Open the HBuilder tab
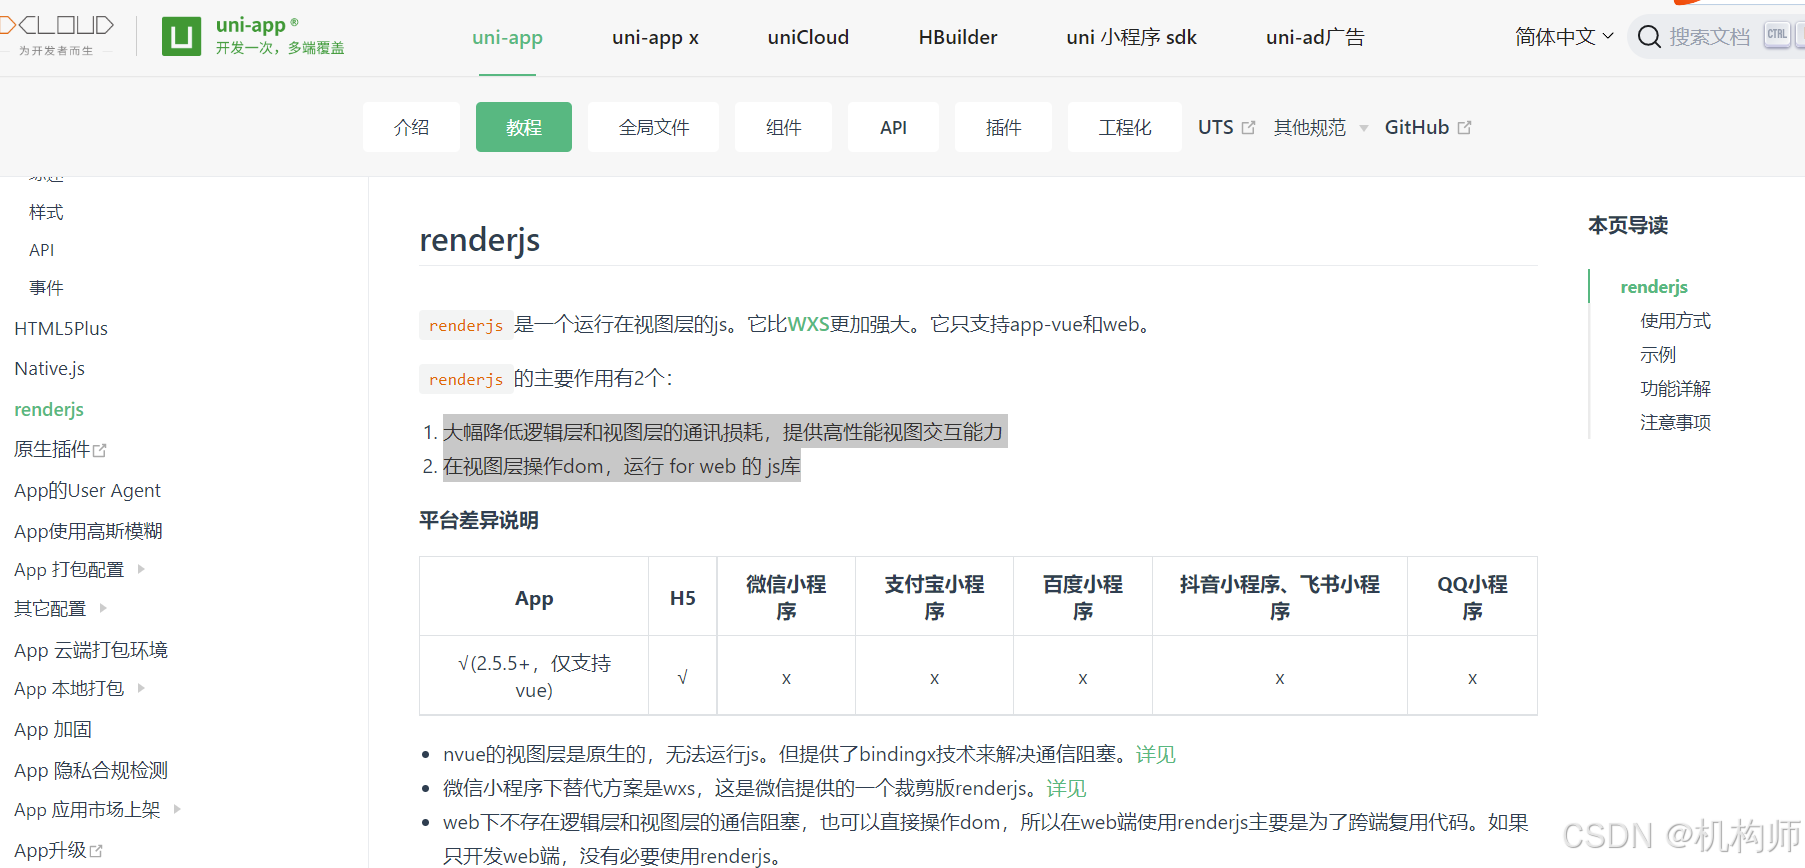Image resolution: width=1805 pixels, height=868 pixels. click(x=958, y=37)
